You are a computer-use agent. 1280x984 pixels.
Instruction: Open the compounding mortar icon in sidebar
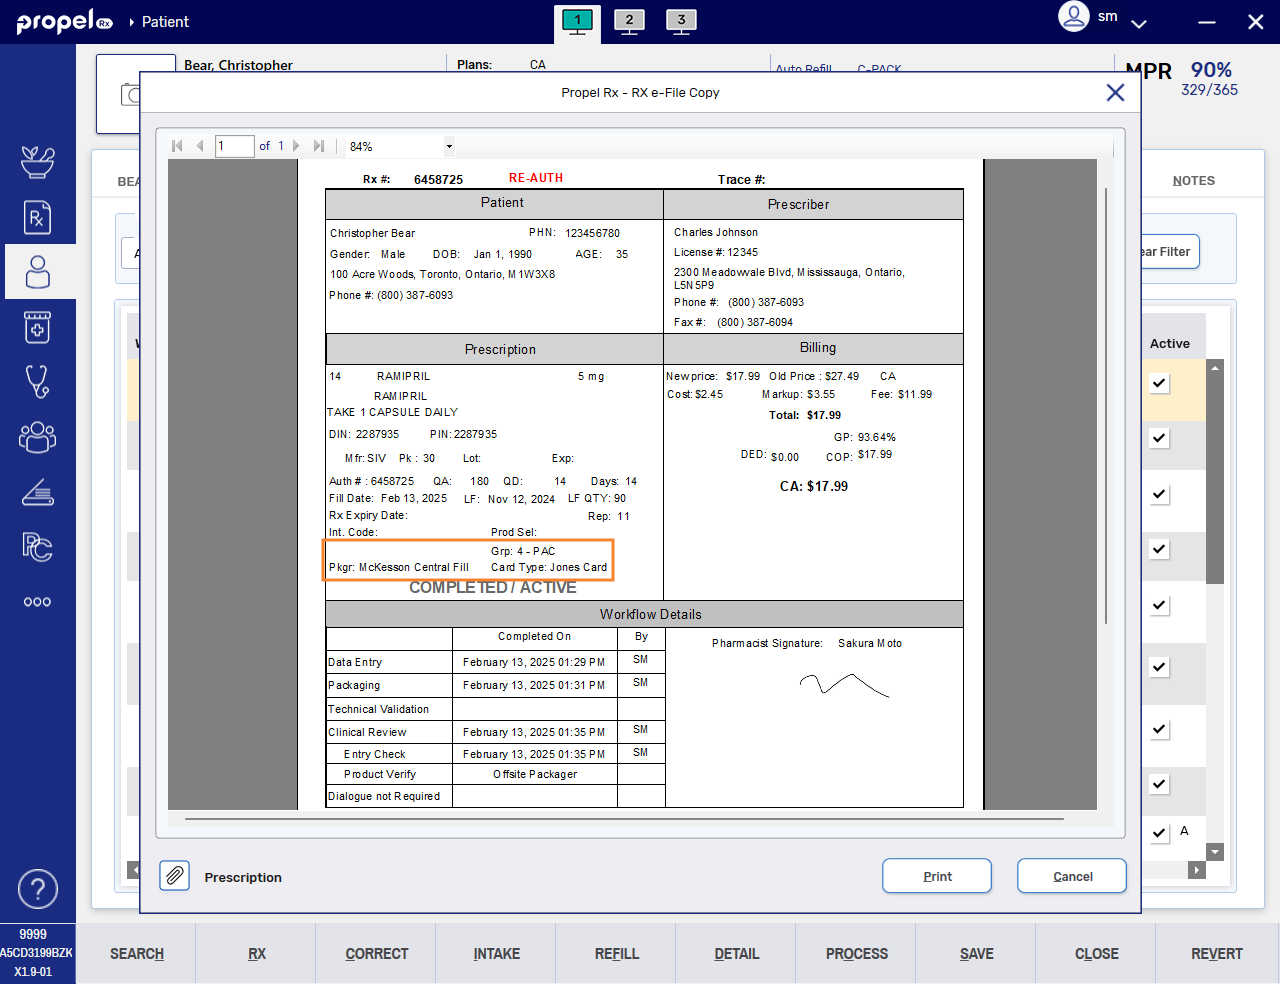[37, 162]
